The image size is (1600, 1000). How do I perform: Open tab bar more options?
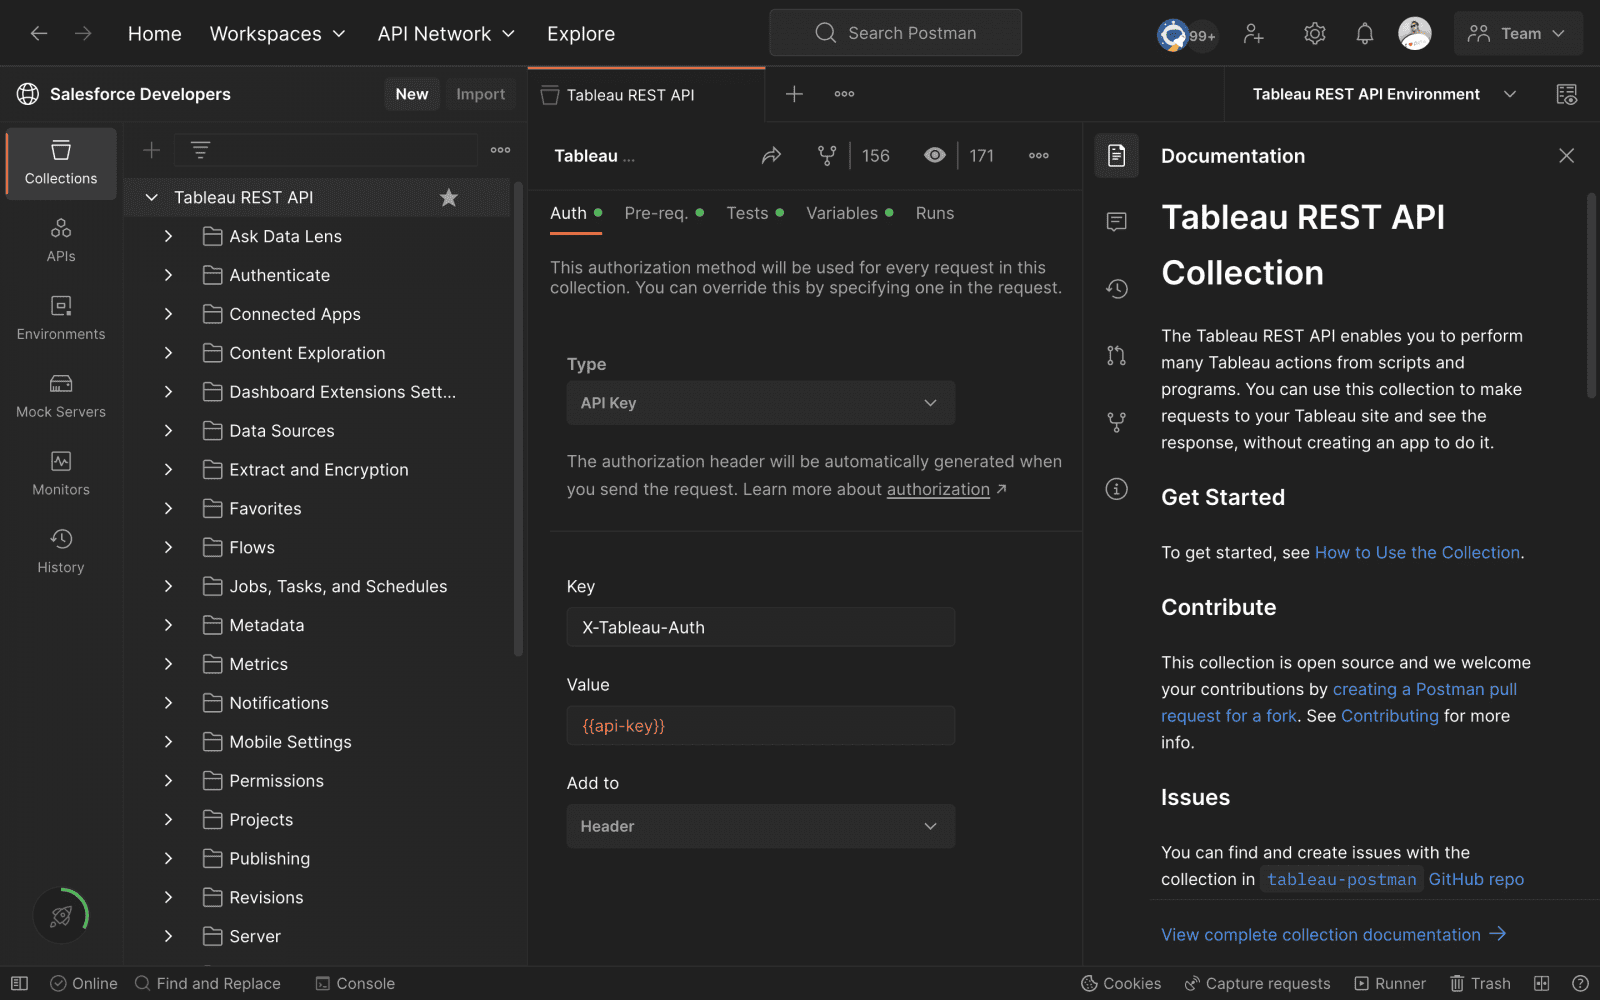[844, 94]
